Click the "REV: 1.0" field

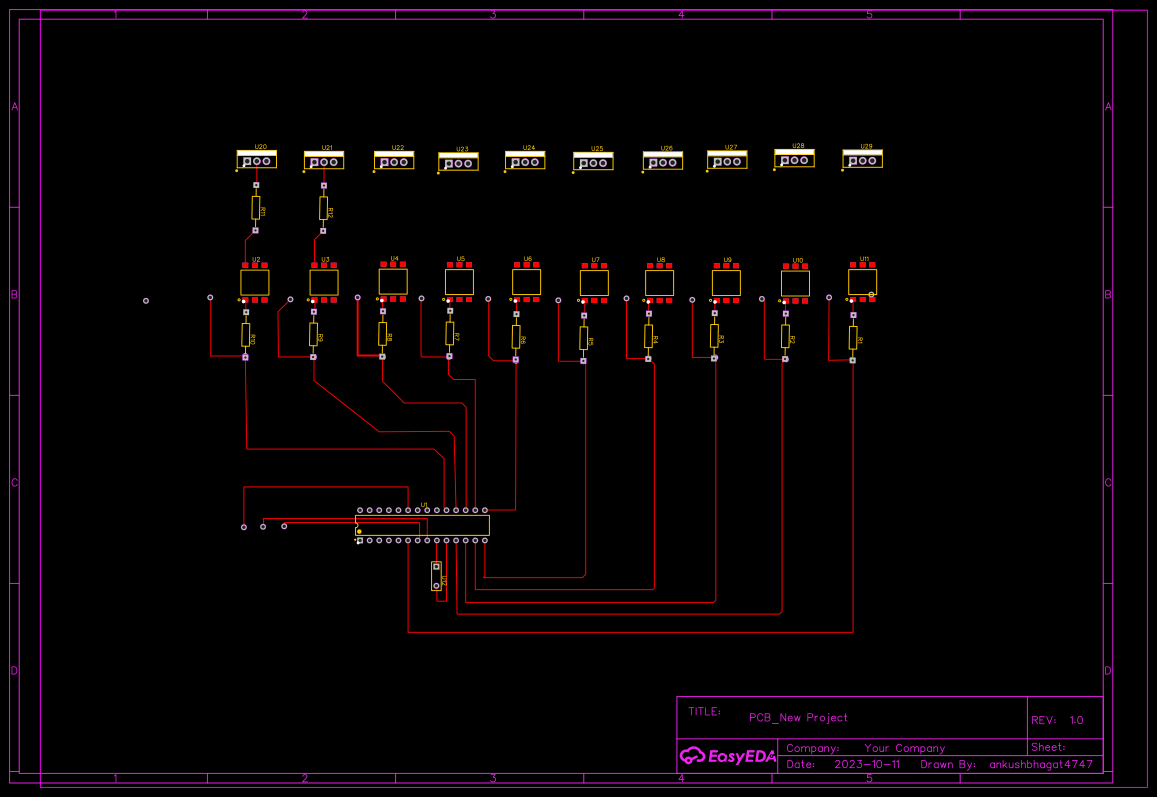[x=1057, y=720]
